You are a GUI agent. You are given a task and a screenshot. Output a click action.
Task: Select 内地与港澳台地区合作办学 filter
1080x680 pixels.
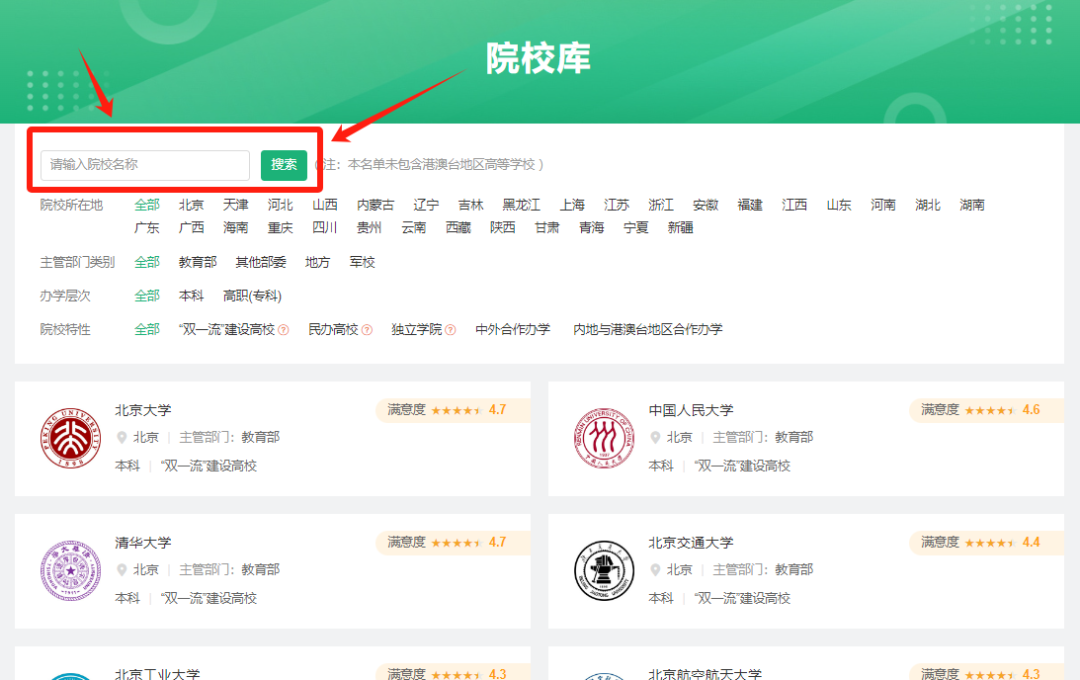[647, 329]
